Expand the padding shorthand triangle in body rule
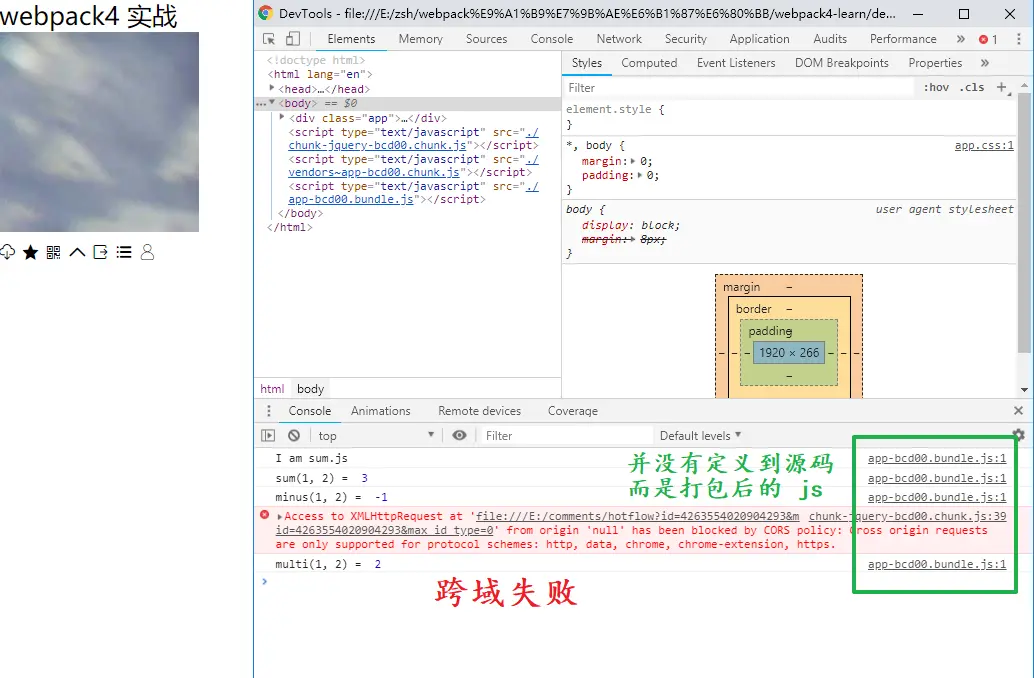The width and height of the screenshot is (1034, 678). pyautogui.click(x=640, y=175)
